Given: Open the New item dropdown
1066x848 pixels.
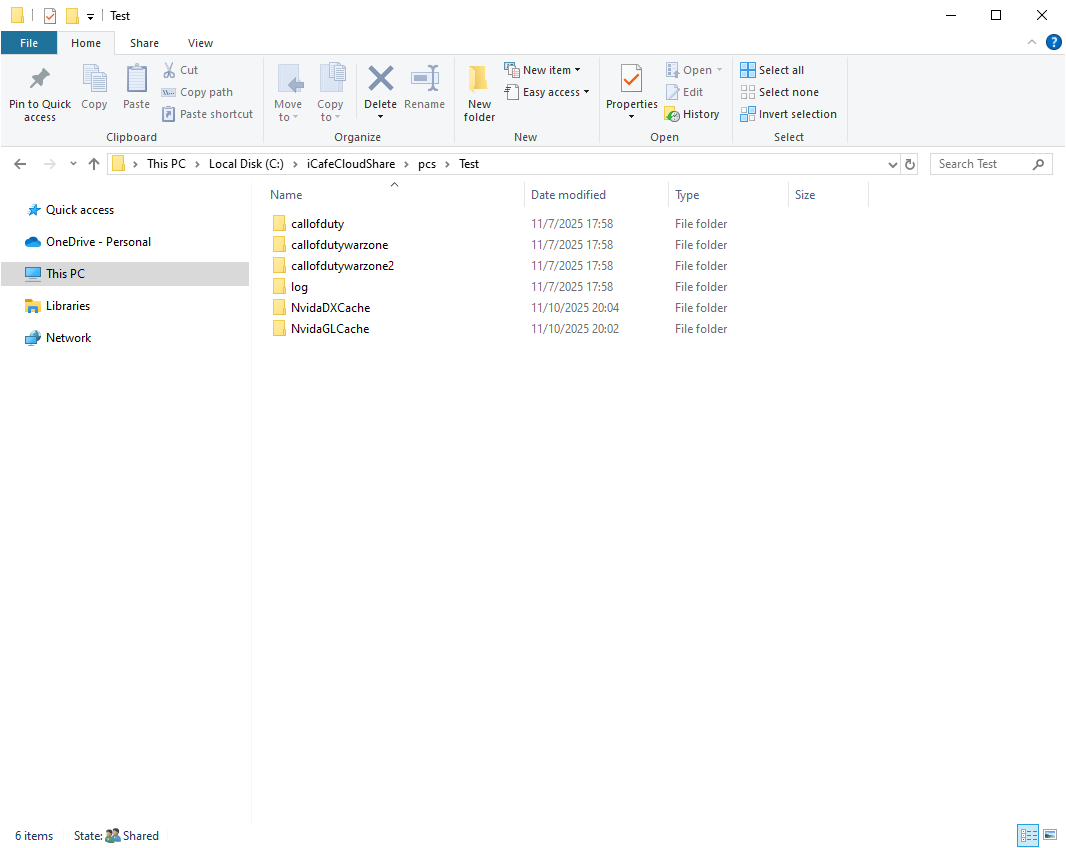Looking at the screenshot, I should [x=545, y=69].
